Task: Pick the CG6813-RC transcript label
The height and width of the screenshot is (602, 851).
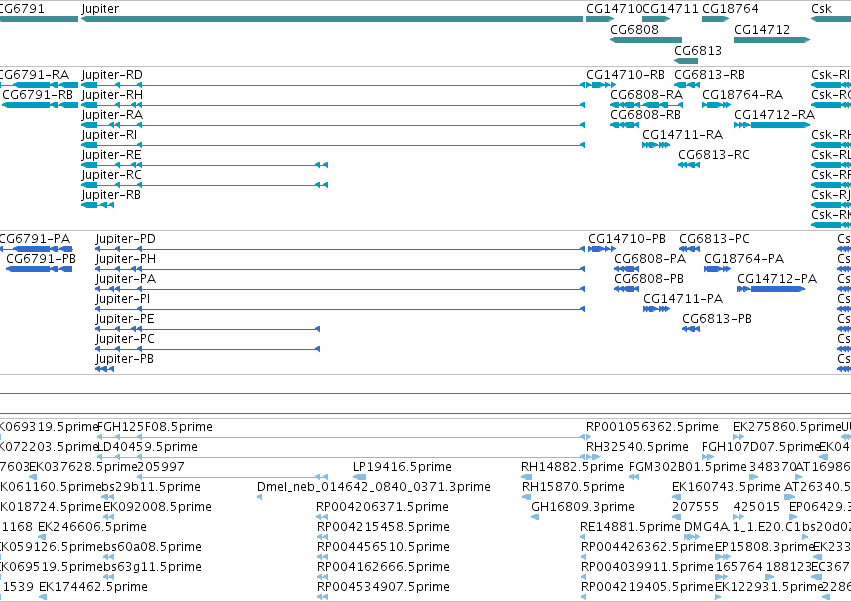Action: 714,155
